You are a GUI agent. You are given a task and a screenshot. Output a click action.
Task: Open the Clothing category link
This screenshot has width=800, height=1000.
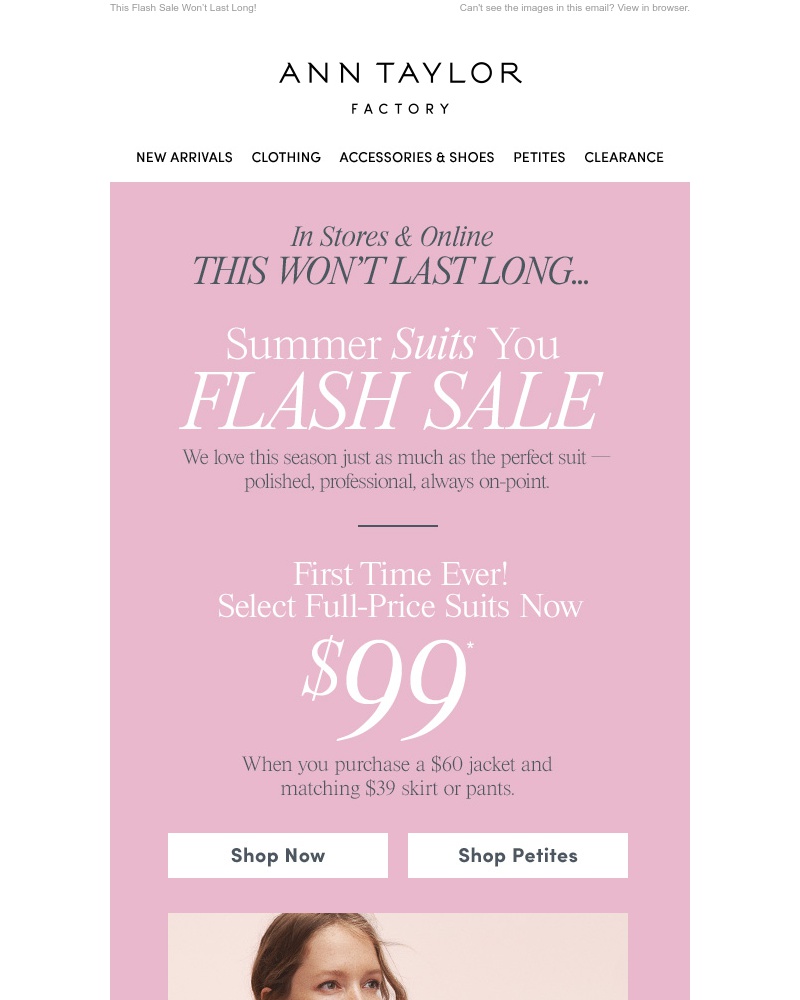click(x=286, y=157)
